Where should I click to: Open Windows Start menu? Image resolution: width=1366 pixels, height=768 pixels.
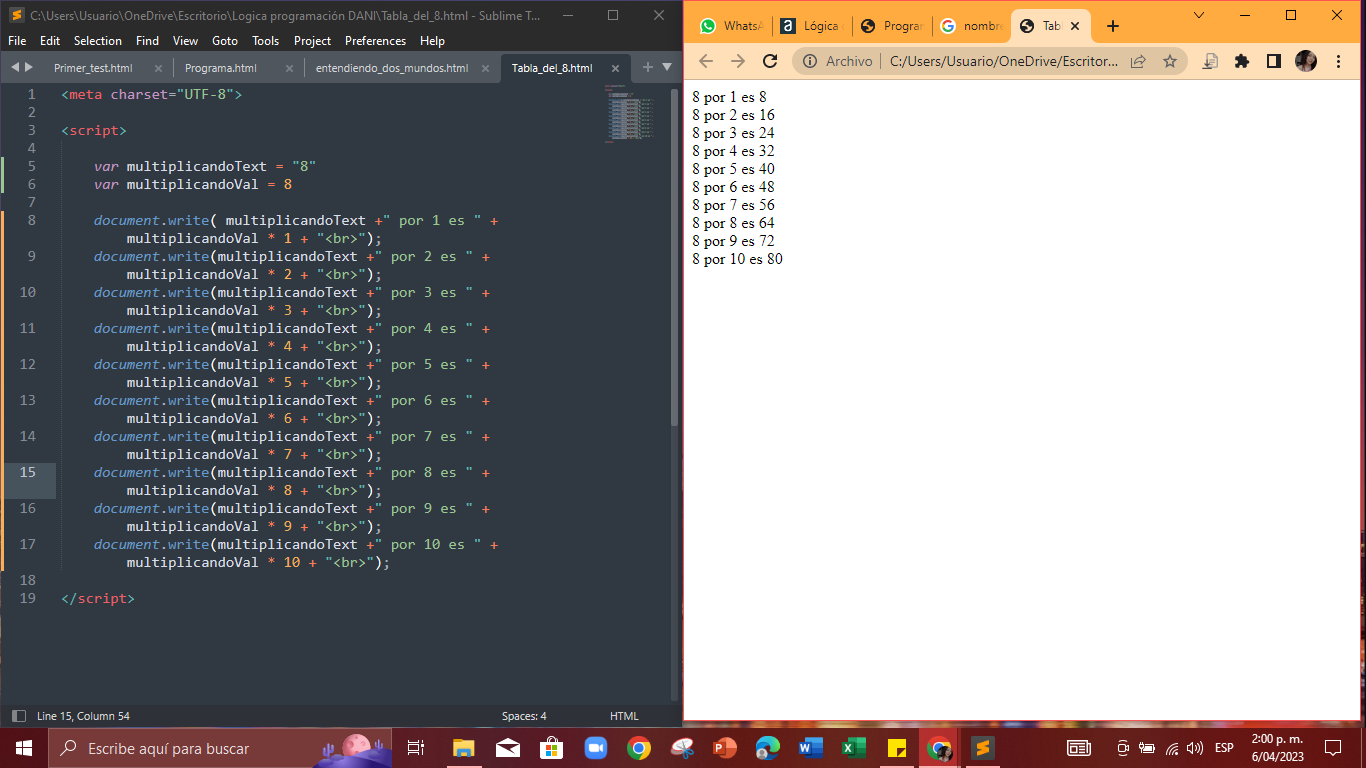point(23,748)
